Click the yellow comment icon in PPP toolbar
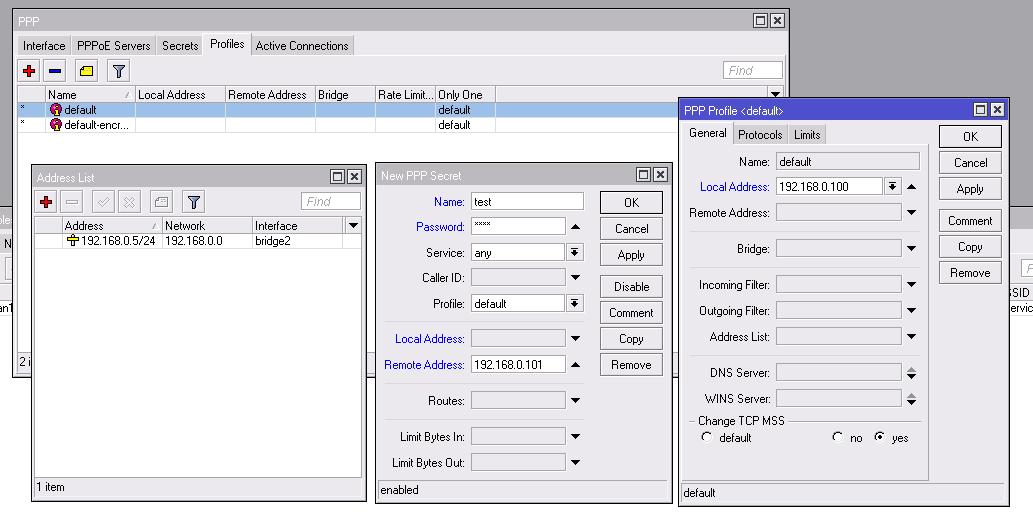This screenshot has width=1033, height=521. [86, 71]
